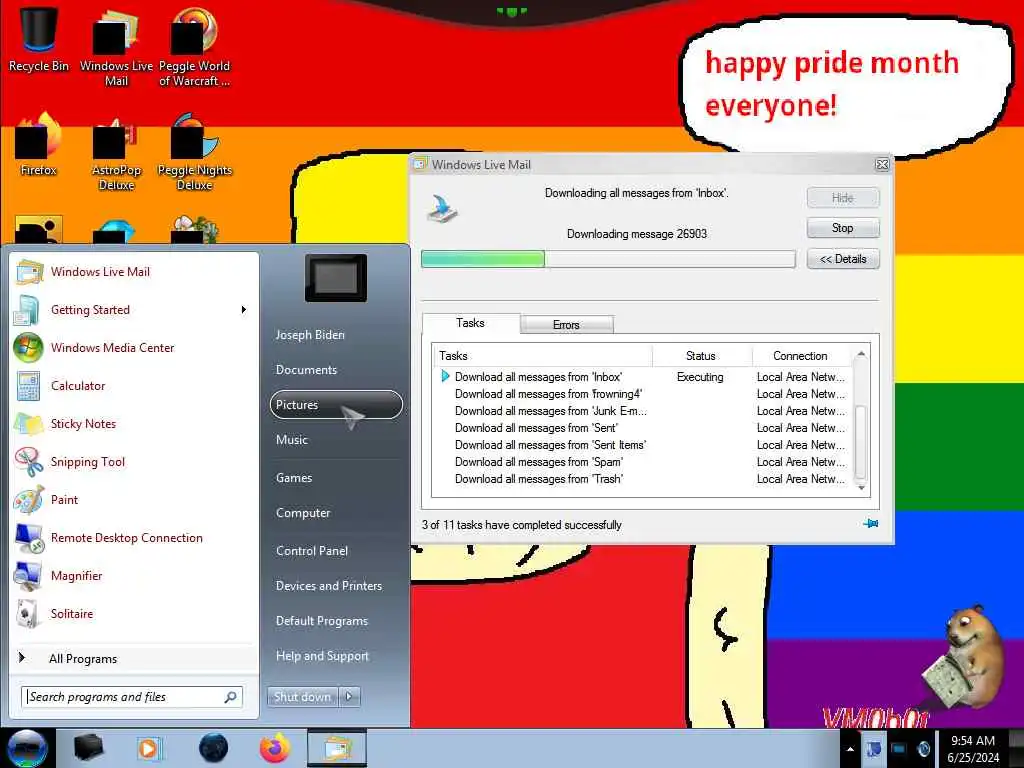Launch Peggle World of Warcraft desktop icon
The image size is (1024, 768).
tap(194, 47)
